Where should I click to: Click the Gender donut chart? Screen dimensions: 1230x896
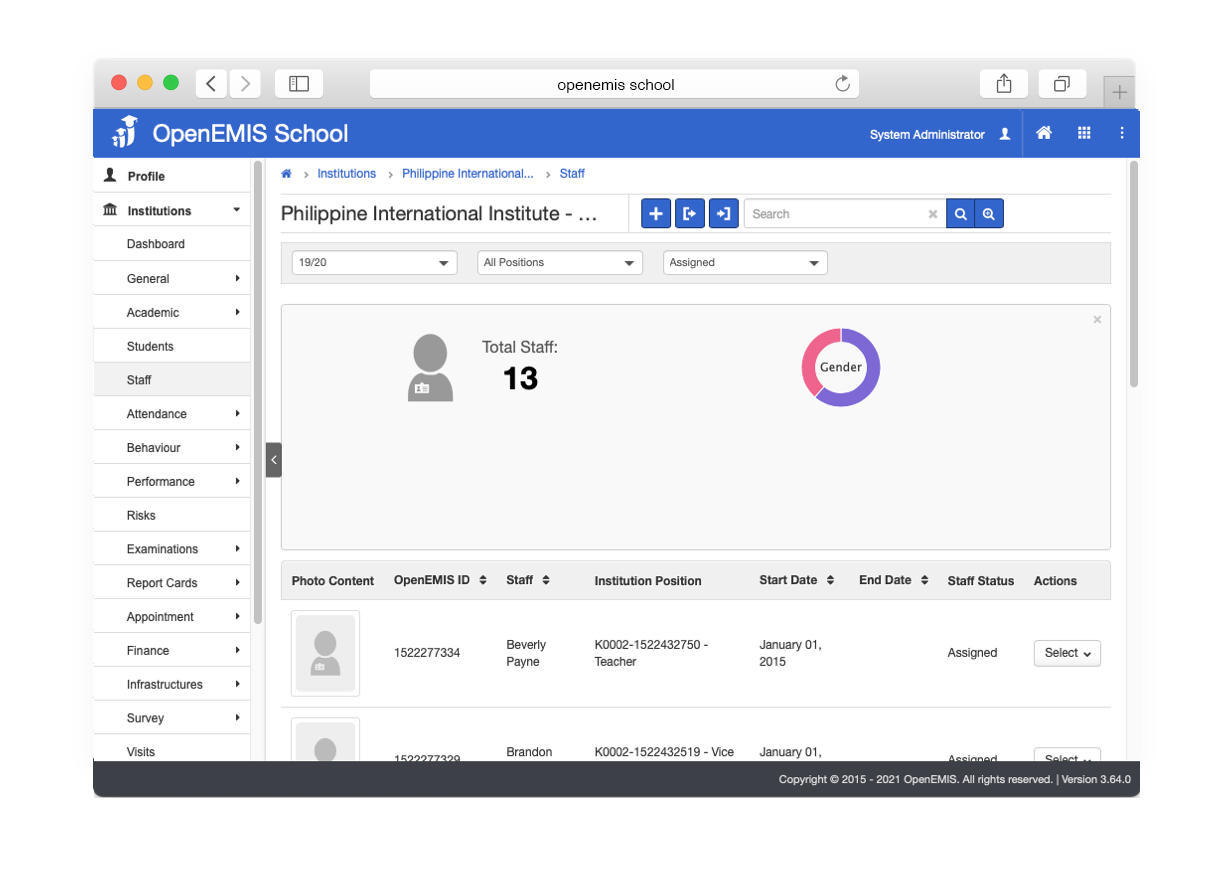click(x=841, y=367)
